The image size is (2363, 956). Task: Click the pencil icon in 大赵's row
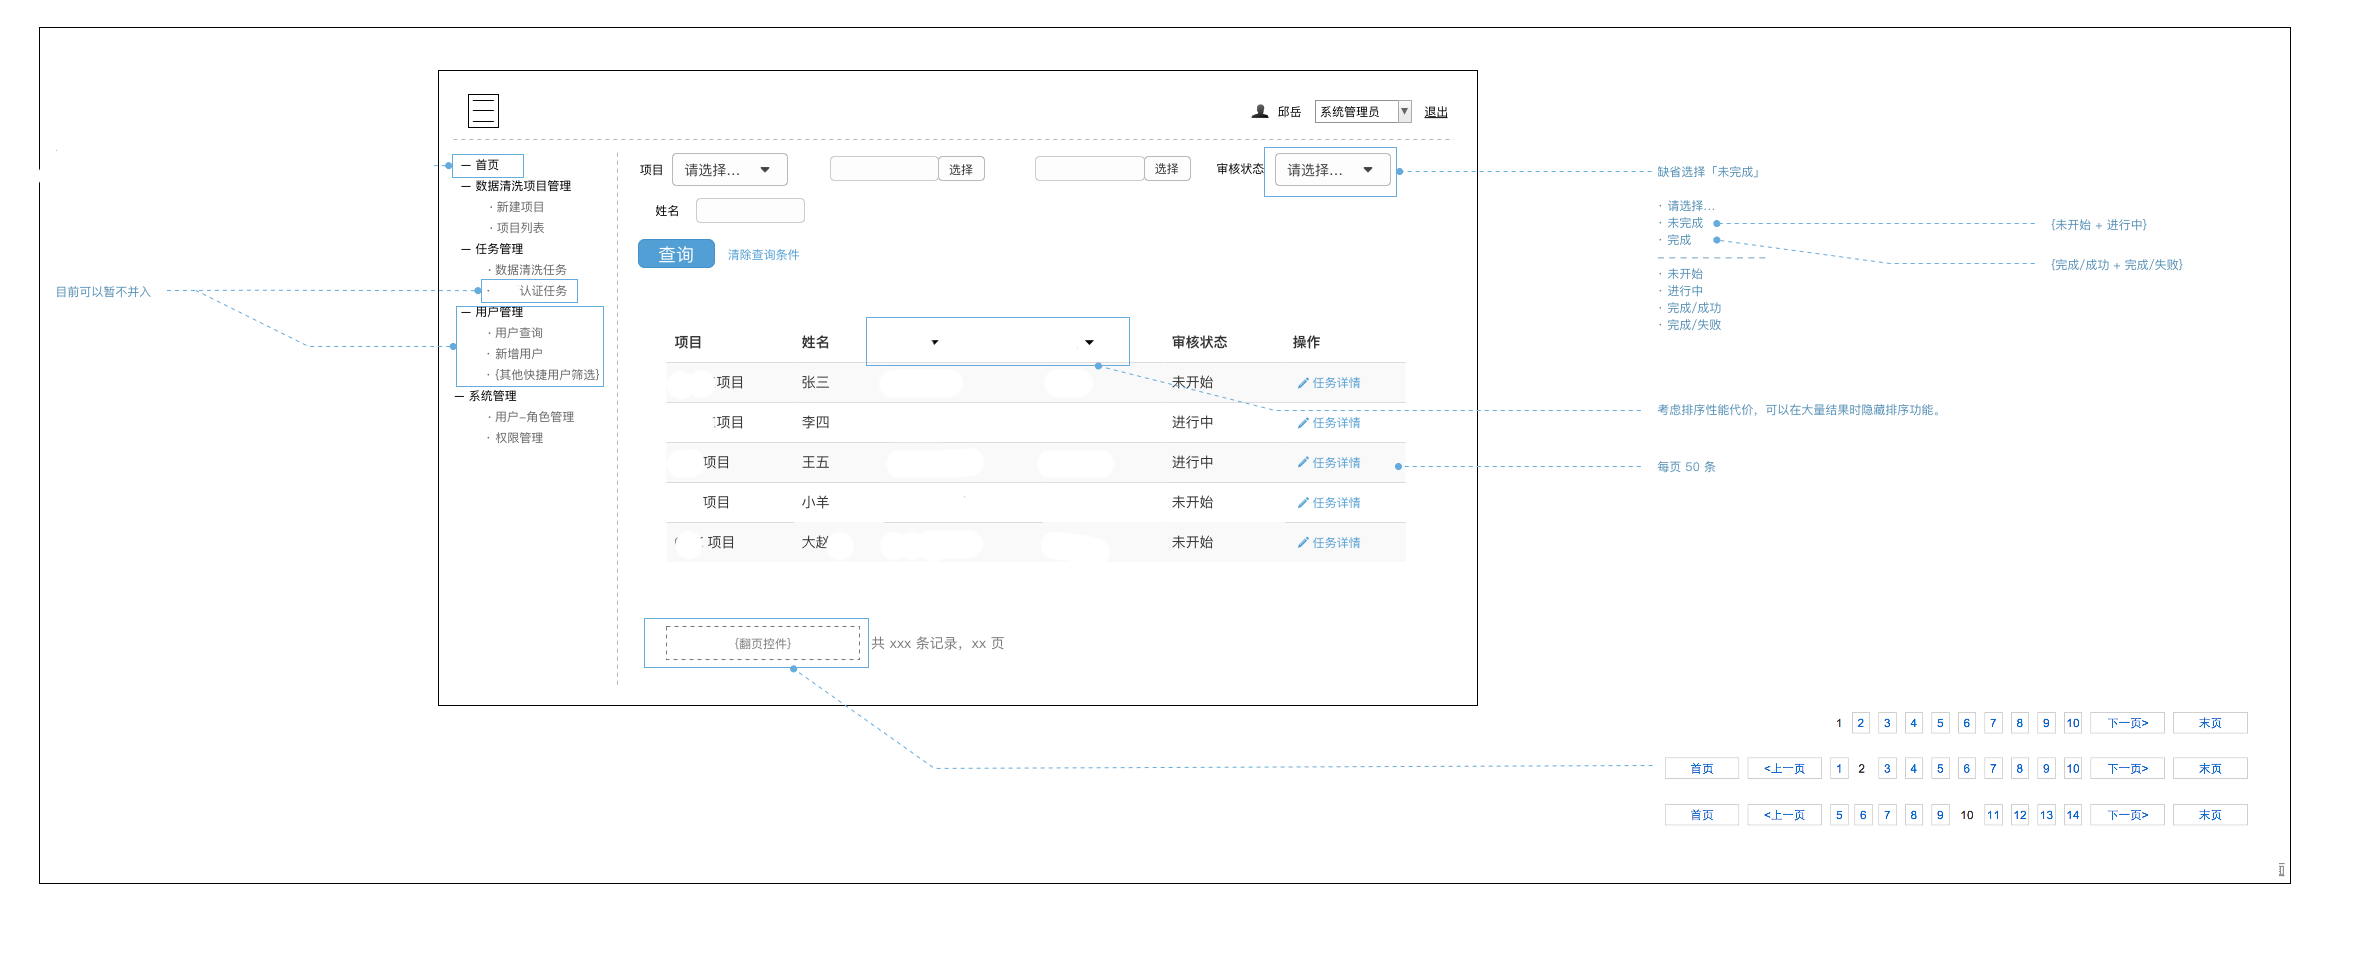[x=1303, y=543]
